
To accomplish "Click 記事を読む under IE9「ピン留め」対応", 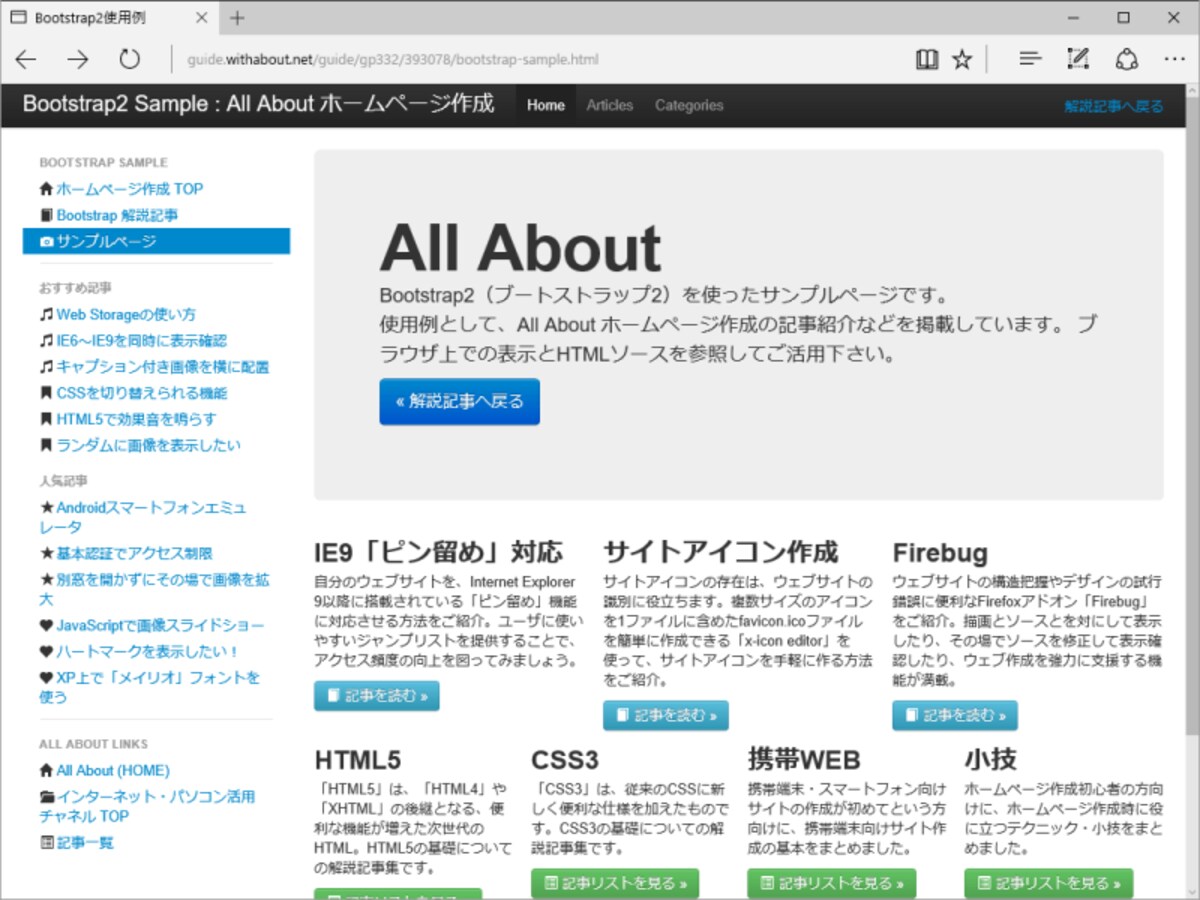I will click(377, 696).
